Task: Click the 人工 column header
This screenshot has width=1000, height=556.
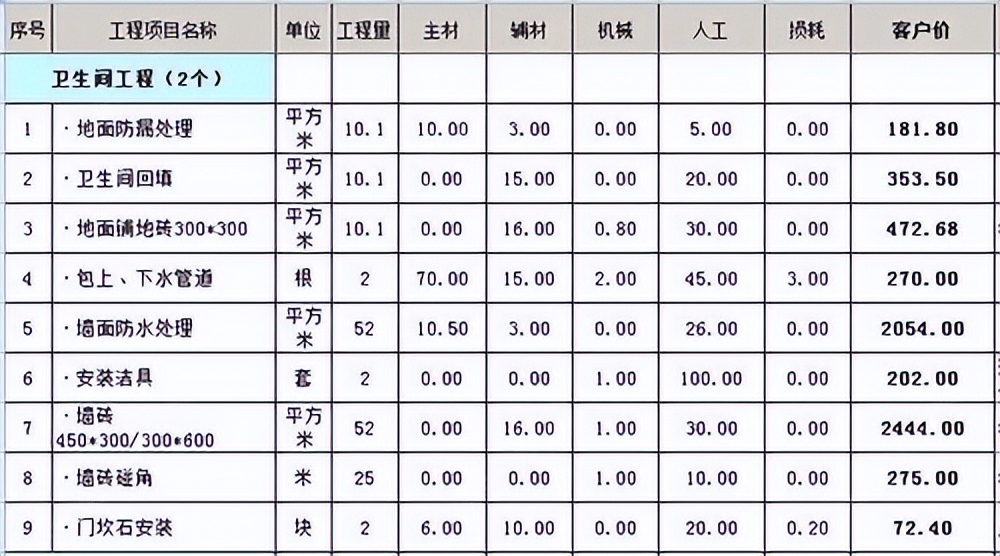Action: [x=710, y=31]
